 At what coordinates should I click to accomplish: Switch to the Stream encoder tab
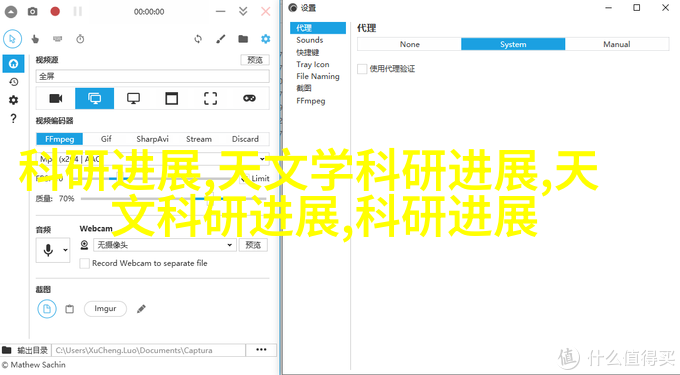pos(199,139)
